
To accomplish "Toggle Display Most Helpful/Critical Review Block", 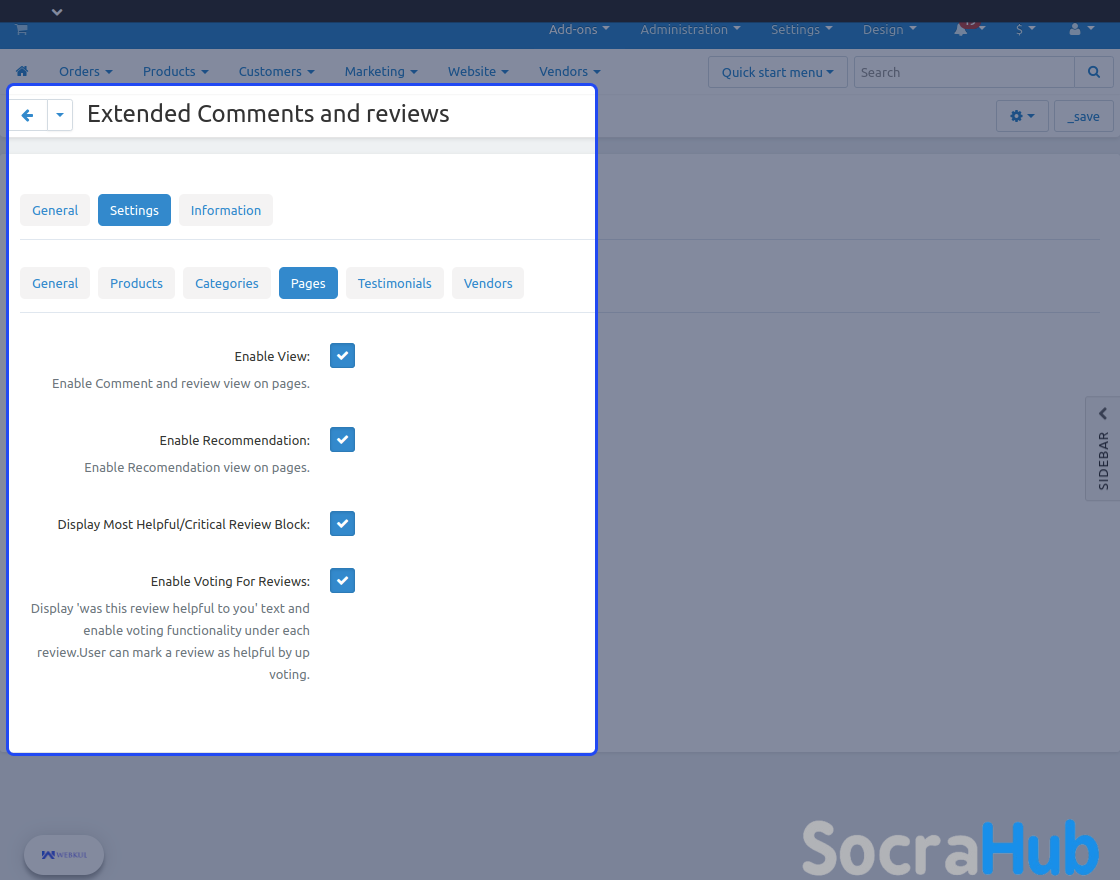I will (x=342, y=524).
